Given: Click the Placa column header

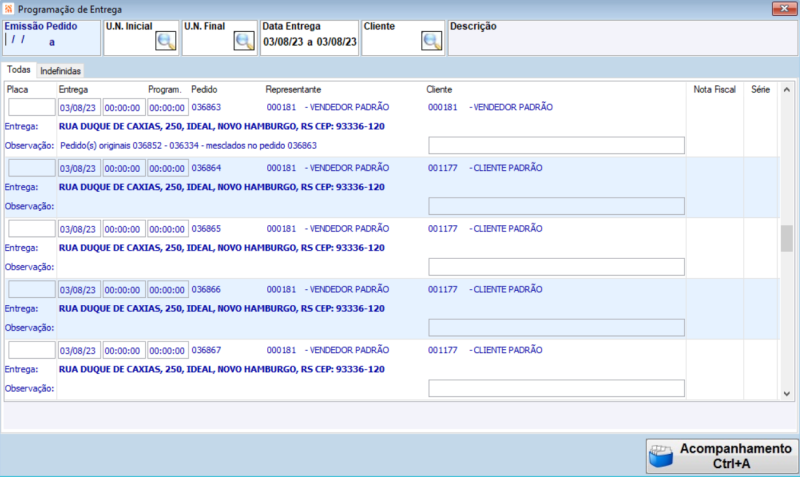Looking at the screenshot, I should pos(17,89).
